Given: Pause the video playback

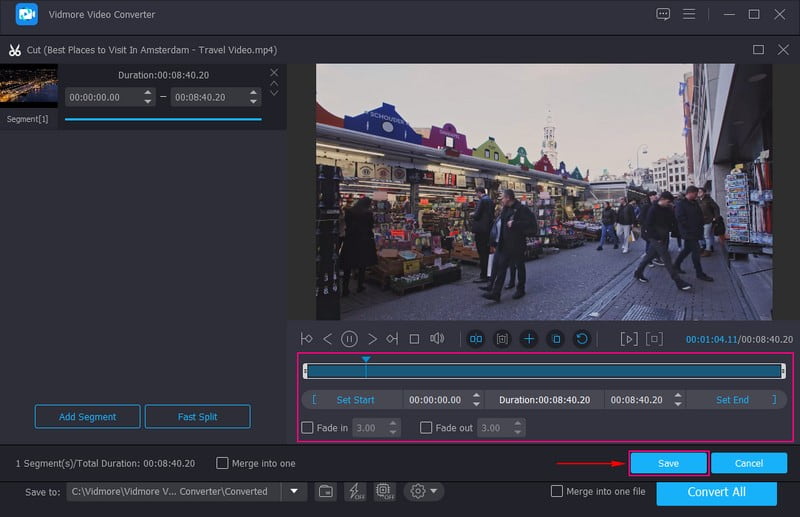Looking at the screenshot, I should click(350, 339).
